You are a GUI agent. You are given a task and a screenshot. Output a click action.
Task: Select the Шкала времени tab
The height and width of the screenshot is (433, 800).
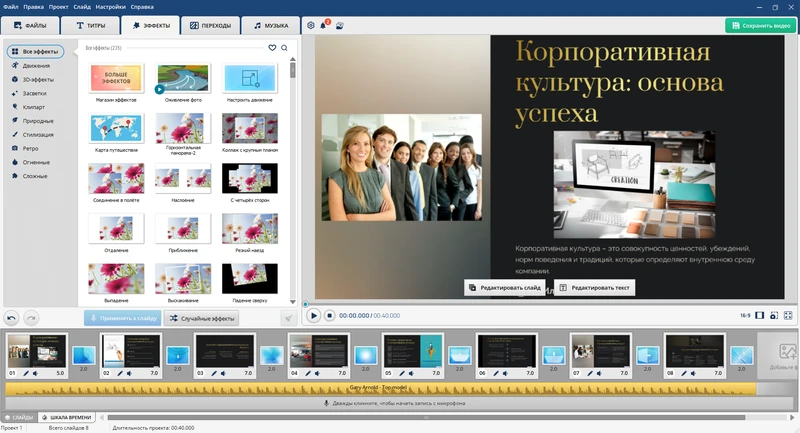coord(66,417)
